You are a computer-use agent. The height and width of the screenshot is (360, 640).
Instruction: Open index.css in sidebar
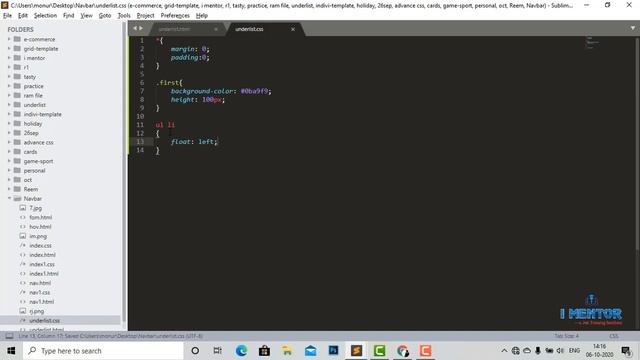(40, 246)
